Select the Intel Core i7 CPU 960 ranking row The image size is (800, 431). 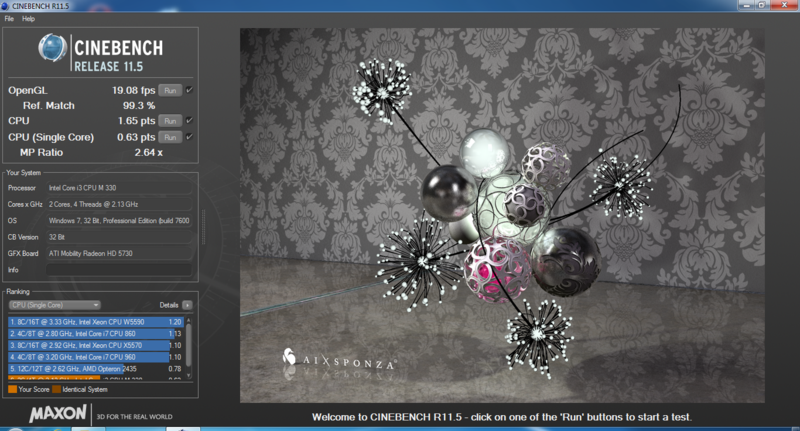point(95,357)
